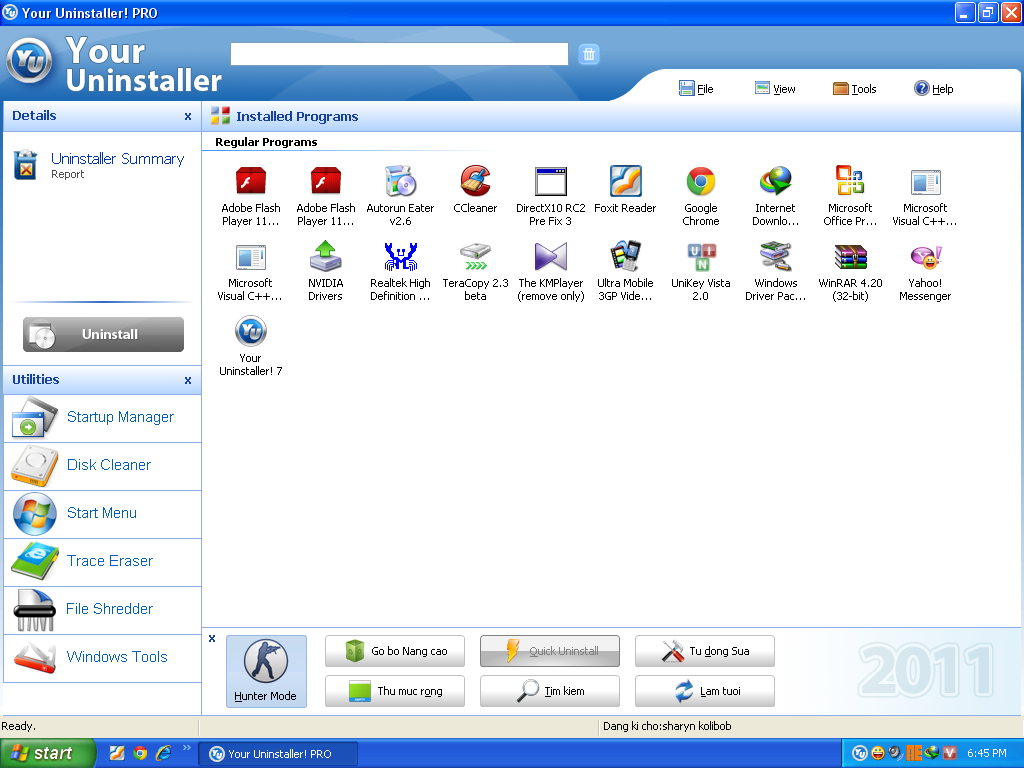Launch the Trace Eraser utility
The height and width of the screenshot is (768, 1024).
point(102,562)
